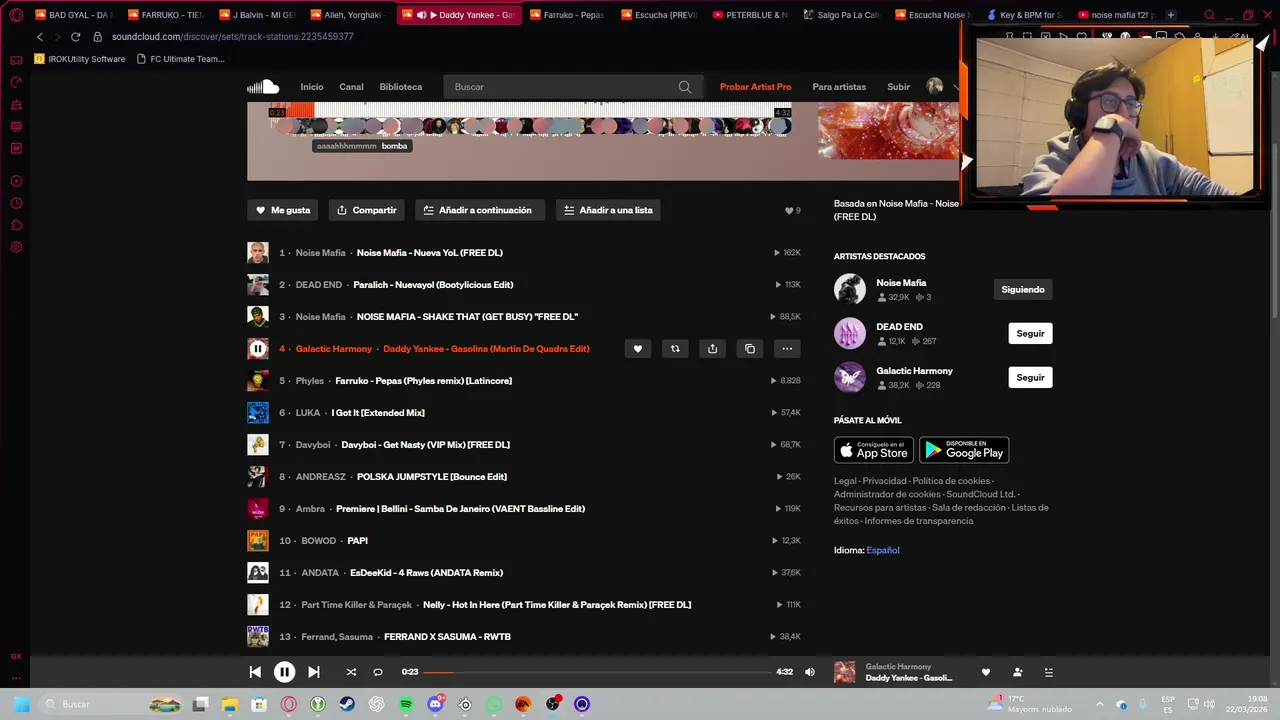Viewport: 1280px width, 720px height.
Task: Open the Subir upload page
Action: pos(898,87)
